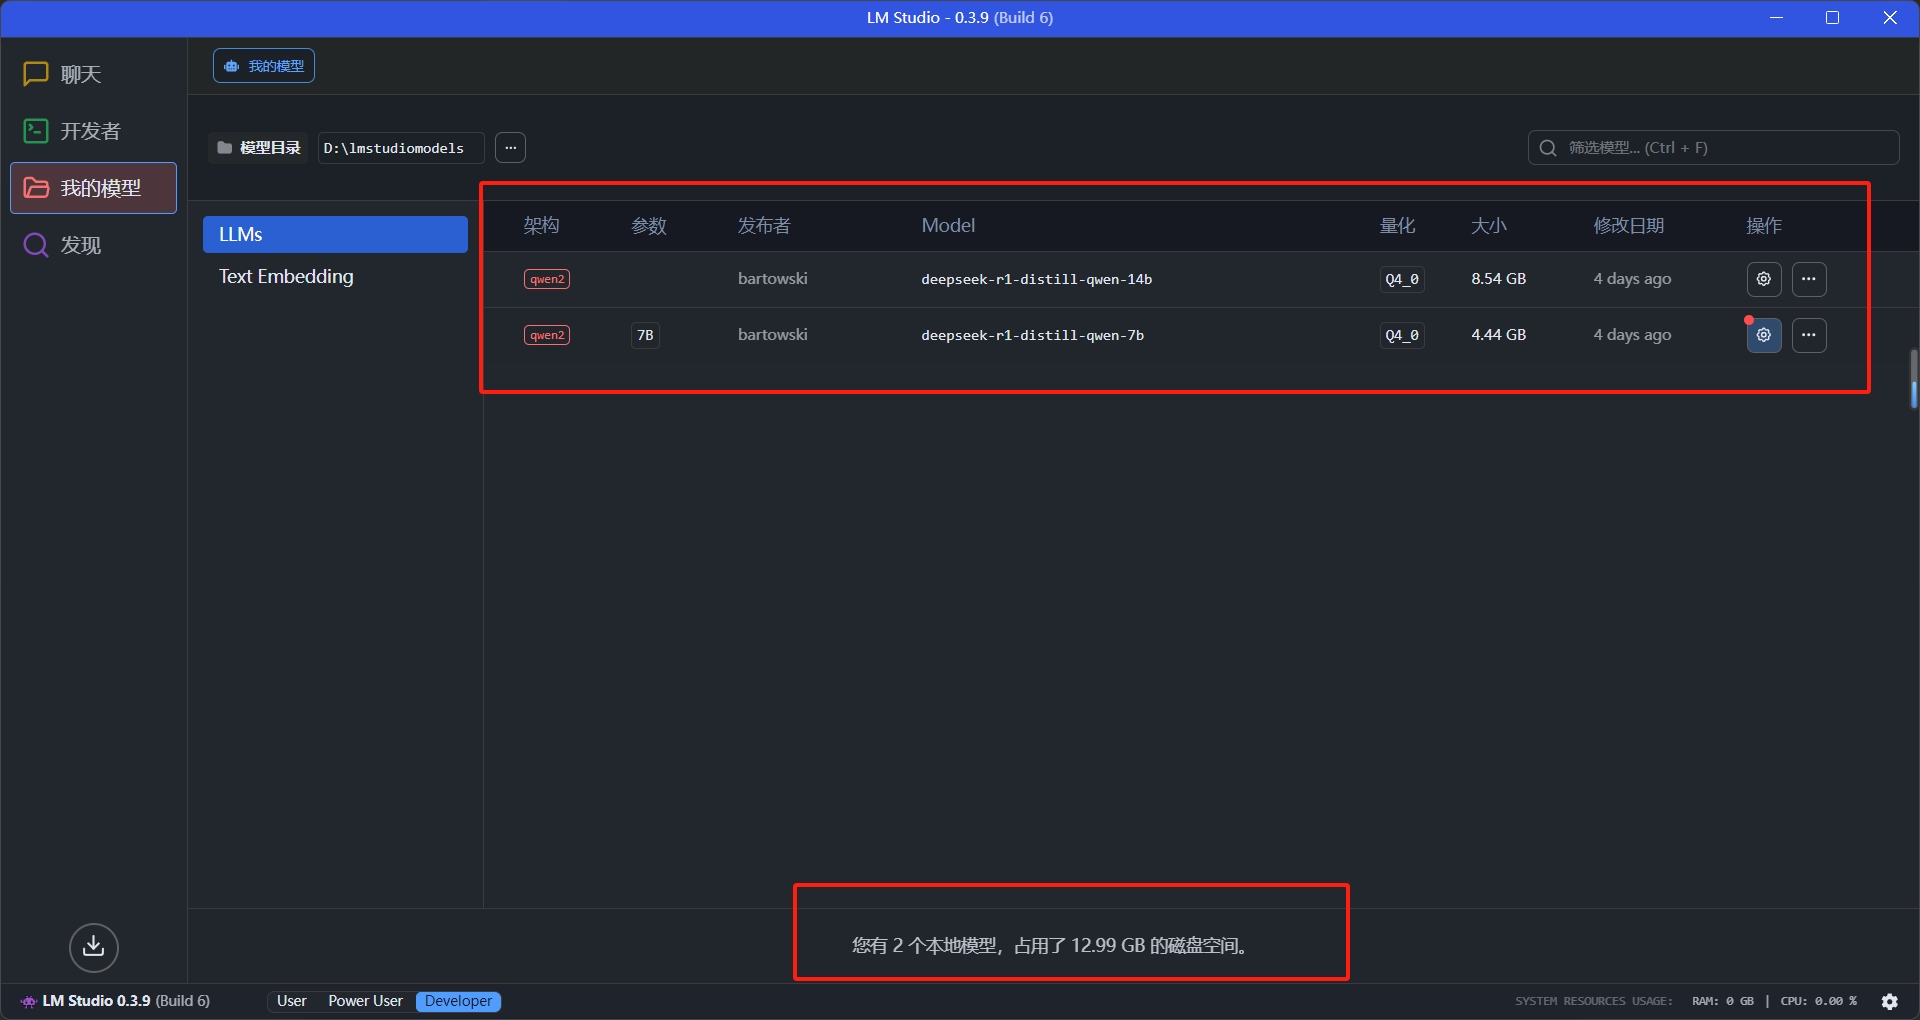Click the 8.54 GB size value
This screenshot has width=1920, height=1020.
click(x=1499, y=279)
